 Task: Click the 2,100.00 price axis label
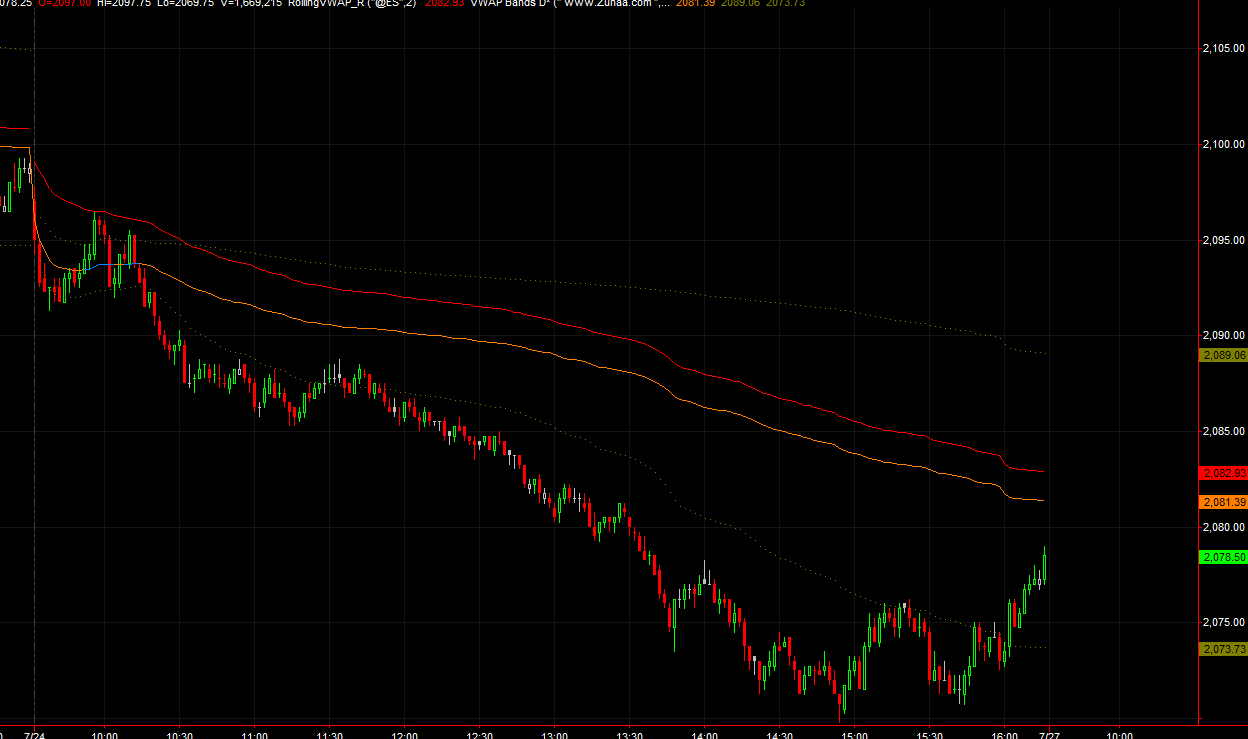[1223, 145]
